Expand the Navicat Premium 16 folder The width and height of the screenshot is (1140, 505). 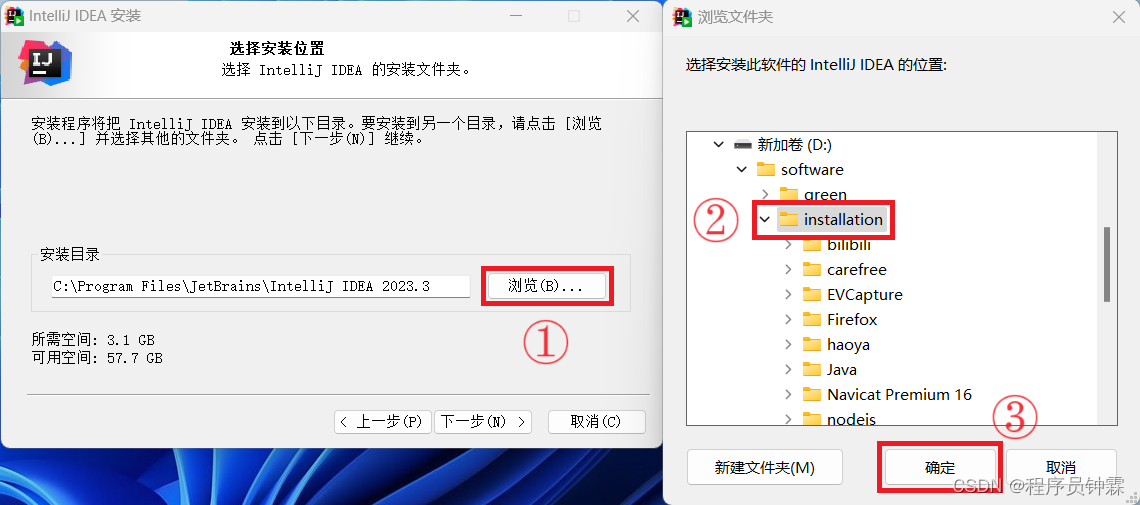click(x=788, y=394)
